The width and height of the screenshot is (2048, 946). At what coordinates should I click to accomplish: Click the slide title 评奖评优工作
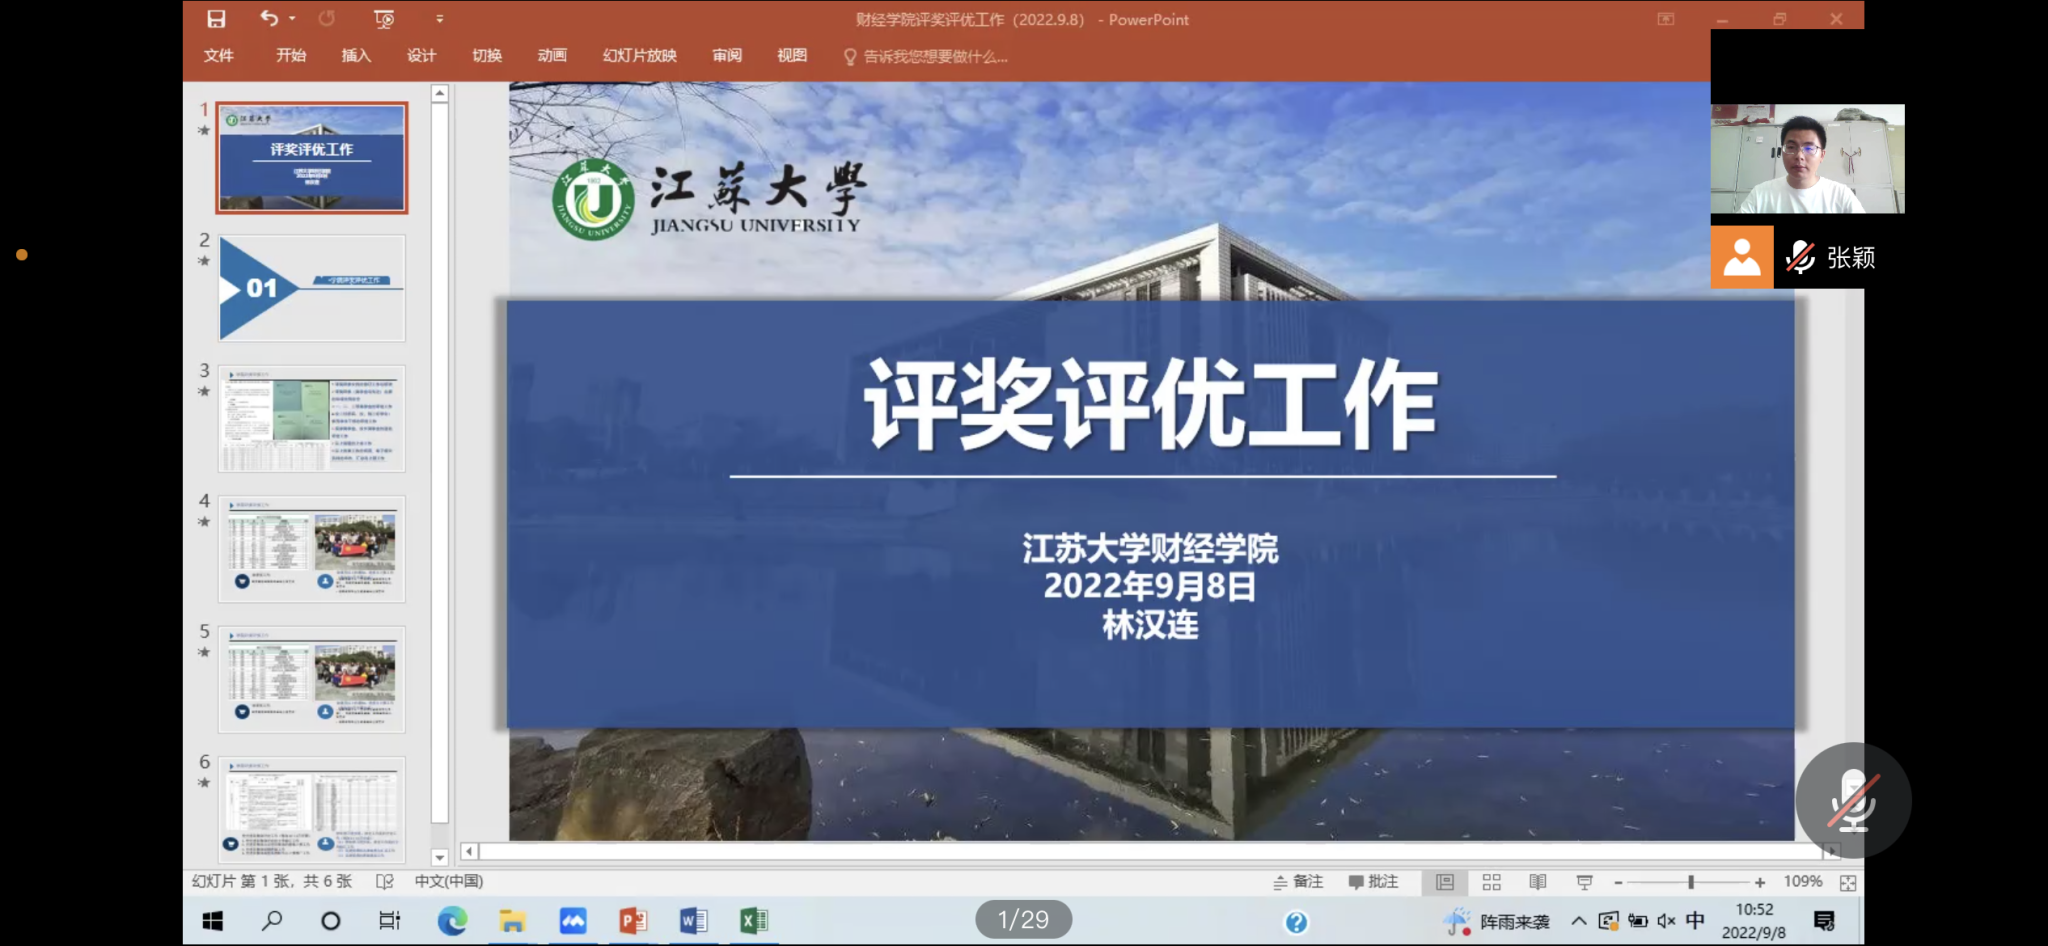(1151, 405)
